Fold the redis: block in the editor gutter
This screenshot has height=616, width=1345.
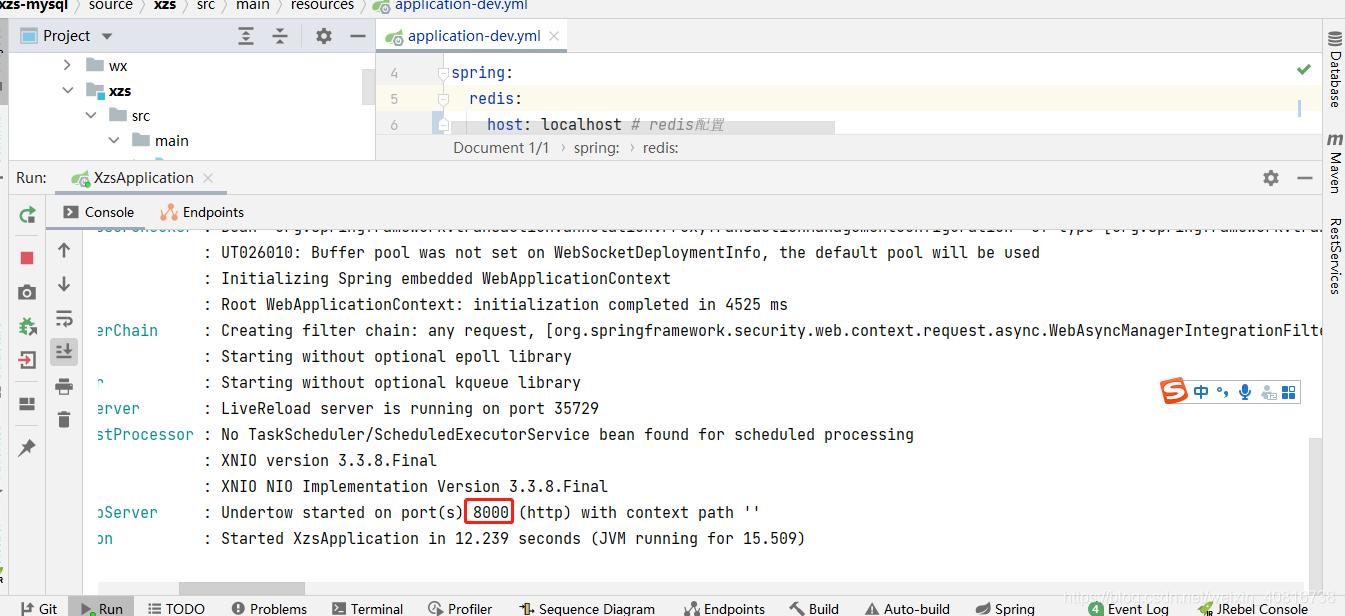(443, 100)
